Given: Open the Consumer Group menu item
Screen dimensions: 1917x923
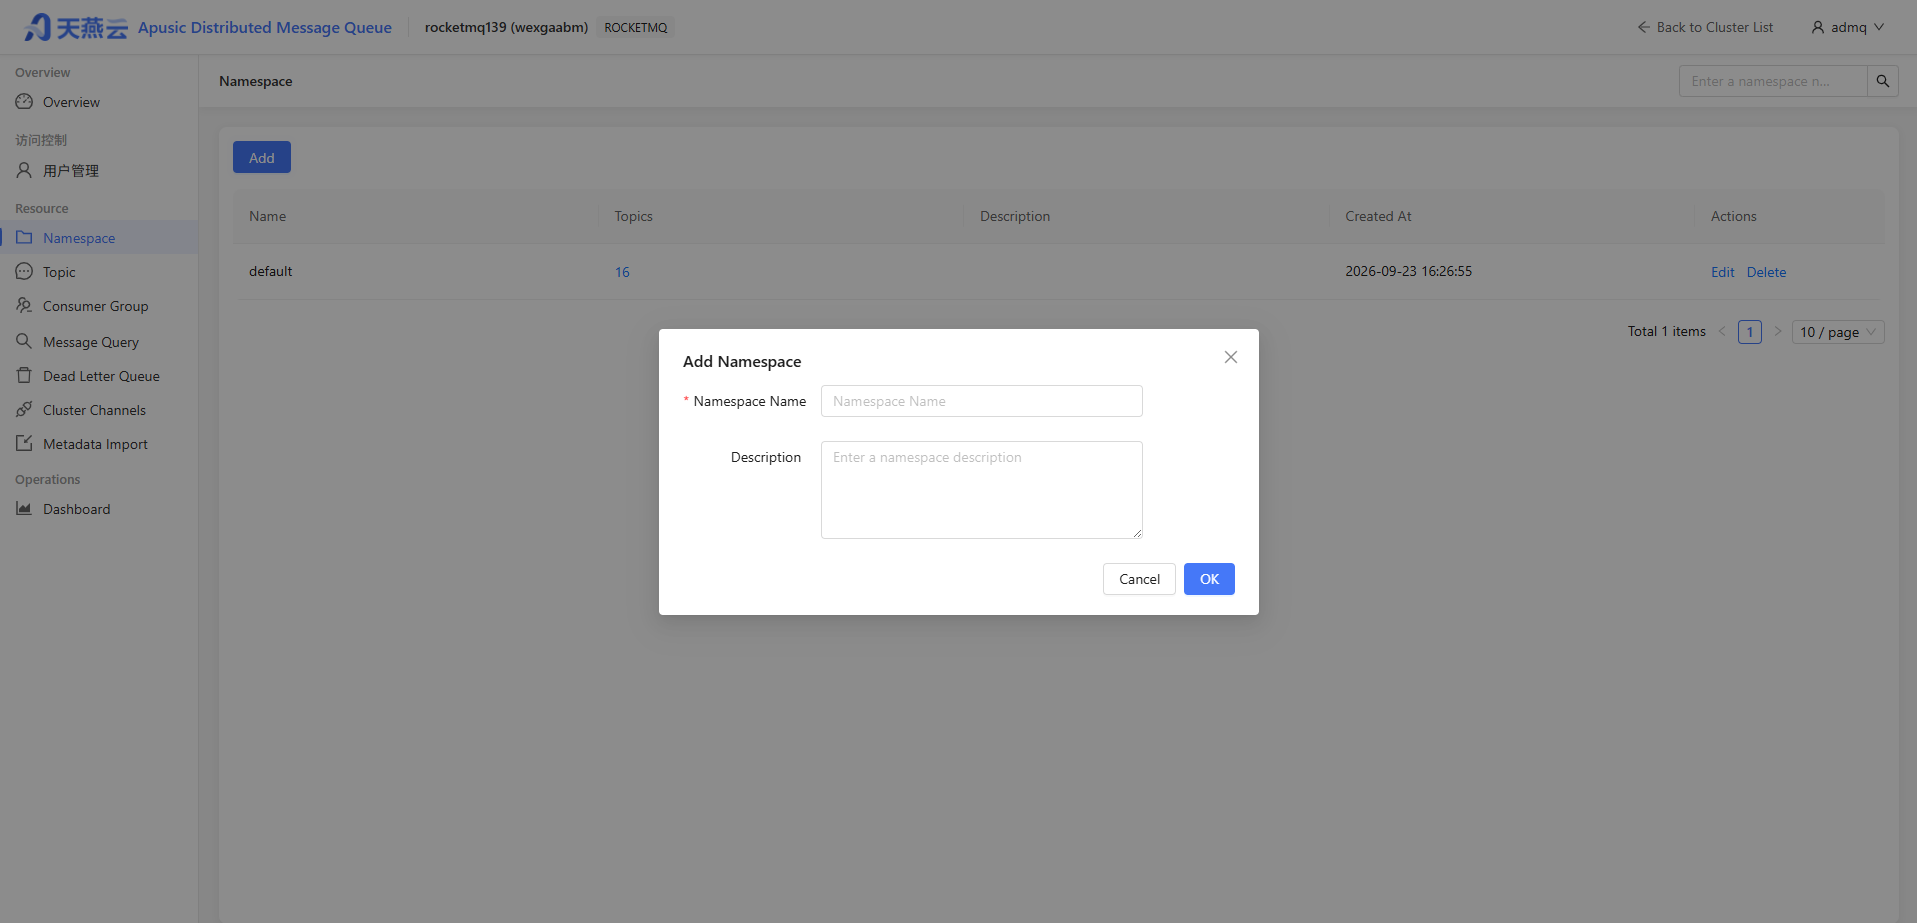Looking at the screenshot, I should click(99, 306).
